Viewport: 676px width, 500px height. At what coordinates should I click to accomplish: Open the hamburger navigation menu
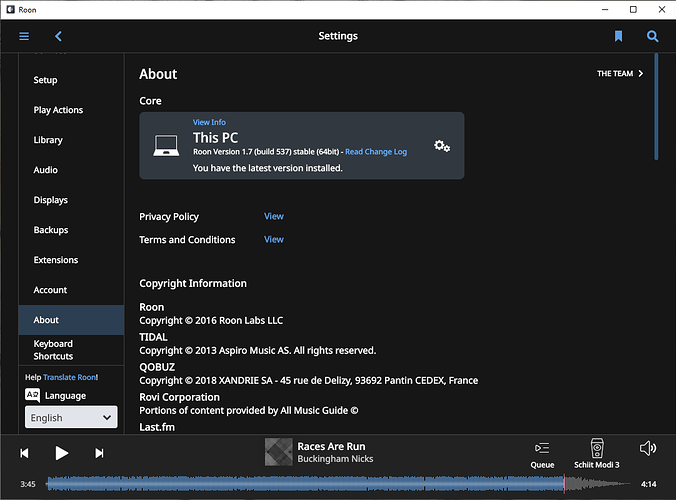24,36
